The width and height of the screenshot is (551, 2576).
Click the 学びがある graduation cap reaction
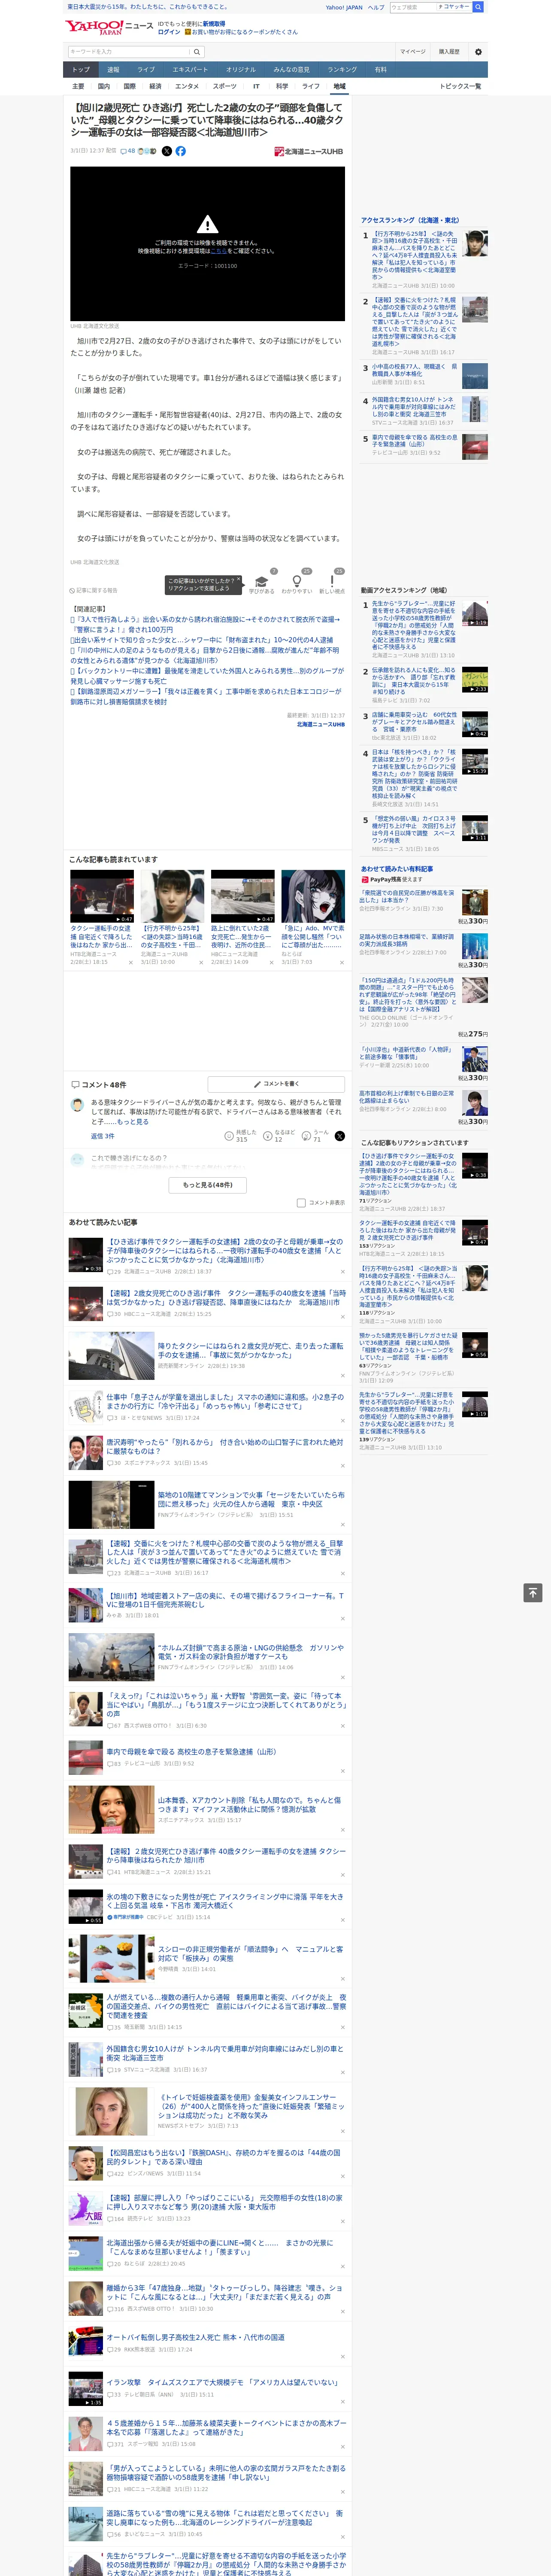(262, 583)
